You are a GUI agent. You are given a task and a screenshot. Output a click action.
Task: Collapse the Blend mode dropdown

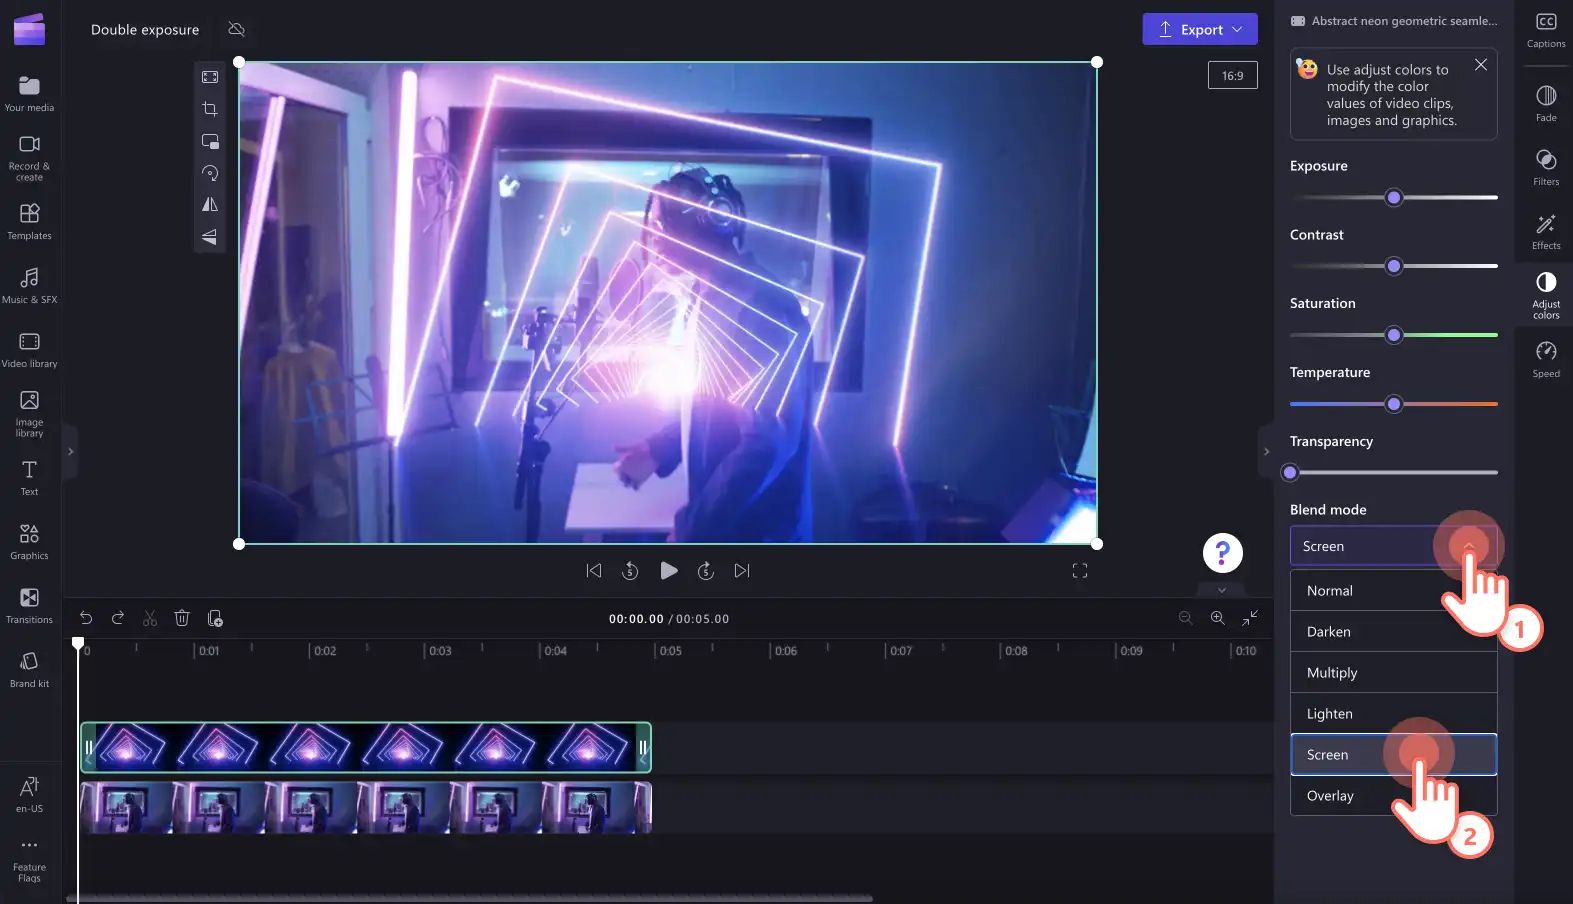1468,546
